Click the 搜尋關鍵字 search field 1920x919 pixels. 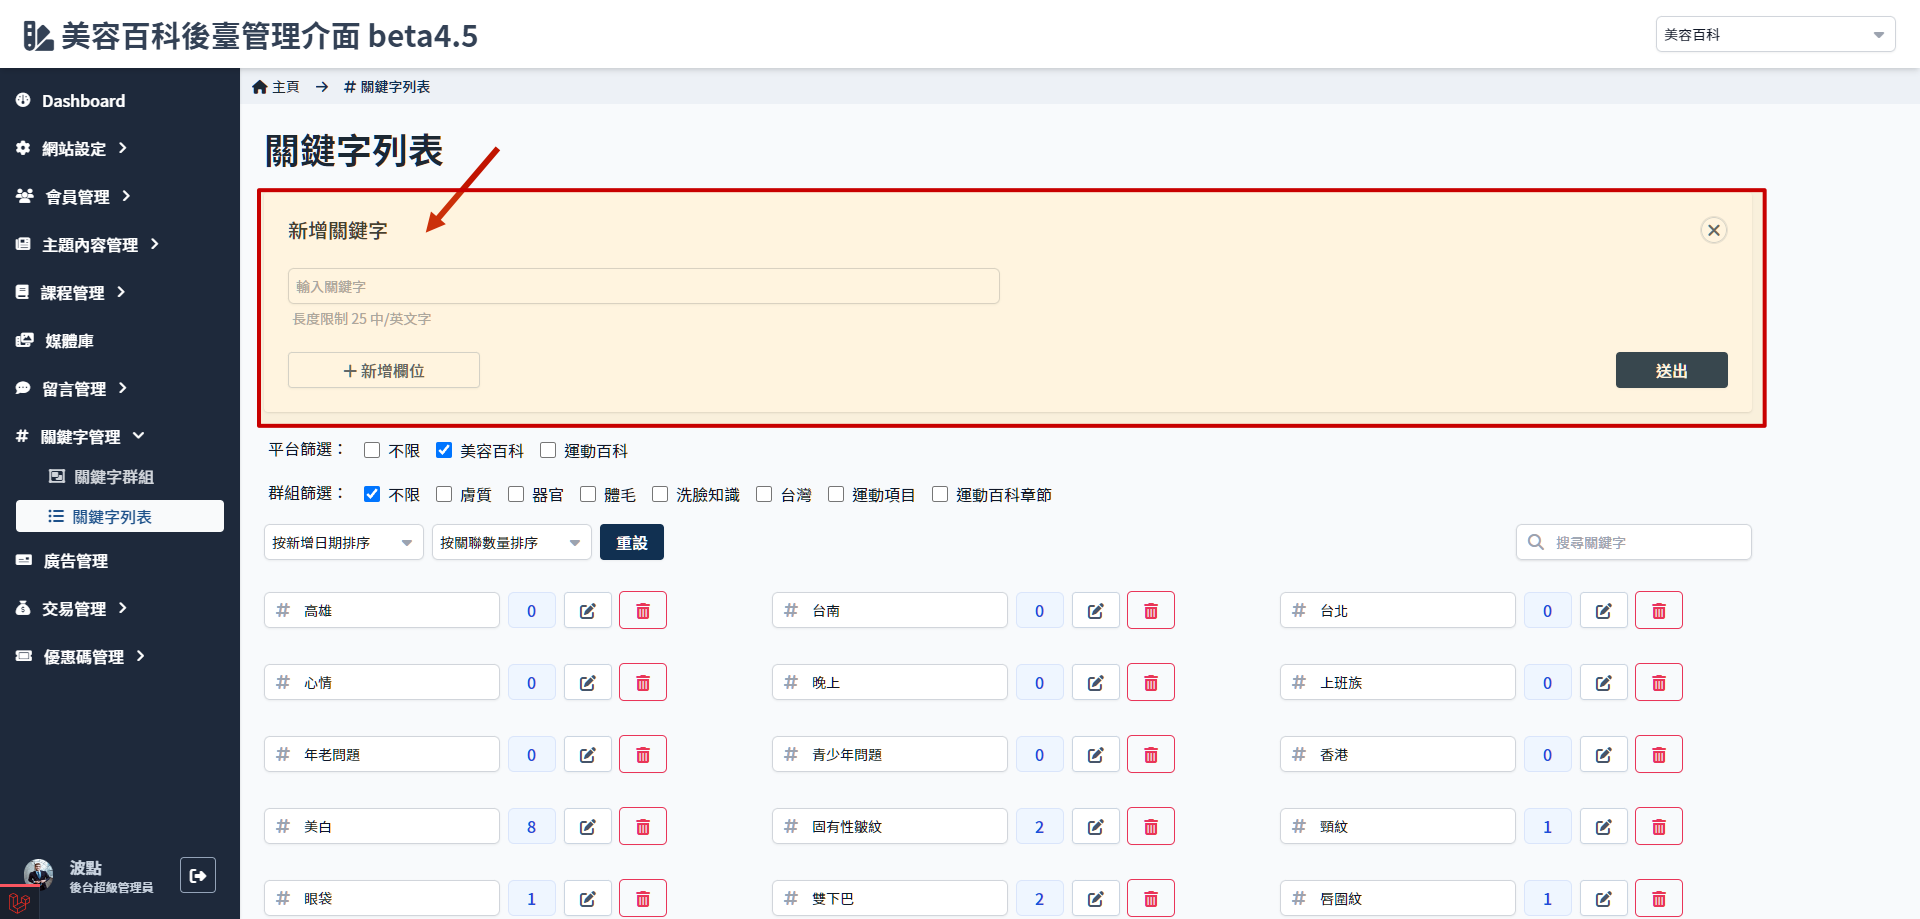[x=1634, y=542]
